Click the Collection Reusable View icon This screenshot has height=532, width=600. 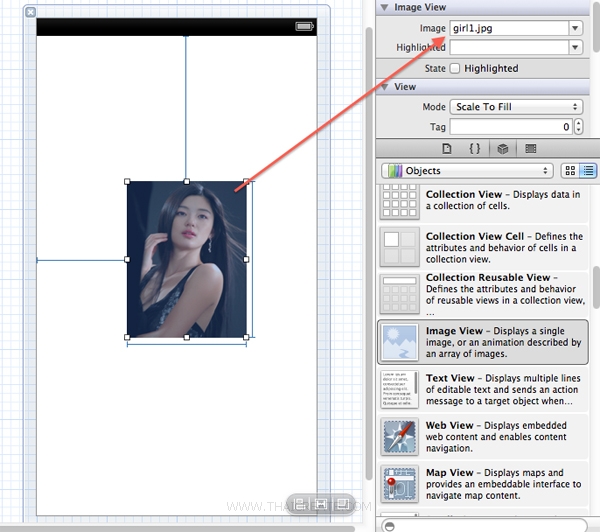[399, 294]
